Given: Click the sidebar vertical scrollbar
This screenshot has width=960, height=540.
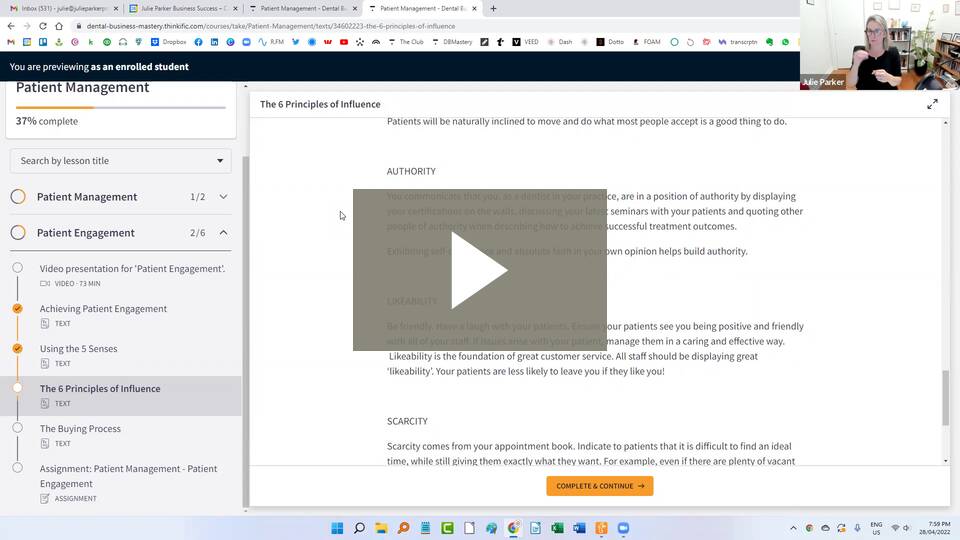Looking at the screenshot, I should (x=246, y=331).
